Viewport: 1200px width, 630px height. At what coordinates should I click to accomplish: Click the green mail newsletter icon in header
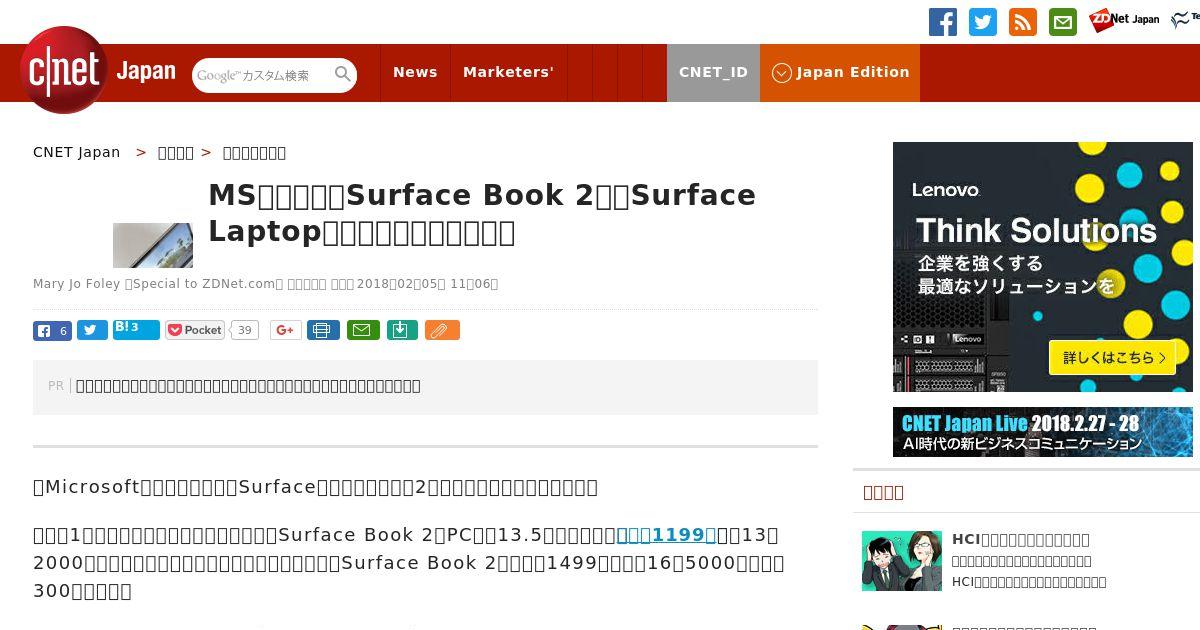coord(1063,22)
